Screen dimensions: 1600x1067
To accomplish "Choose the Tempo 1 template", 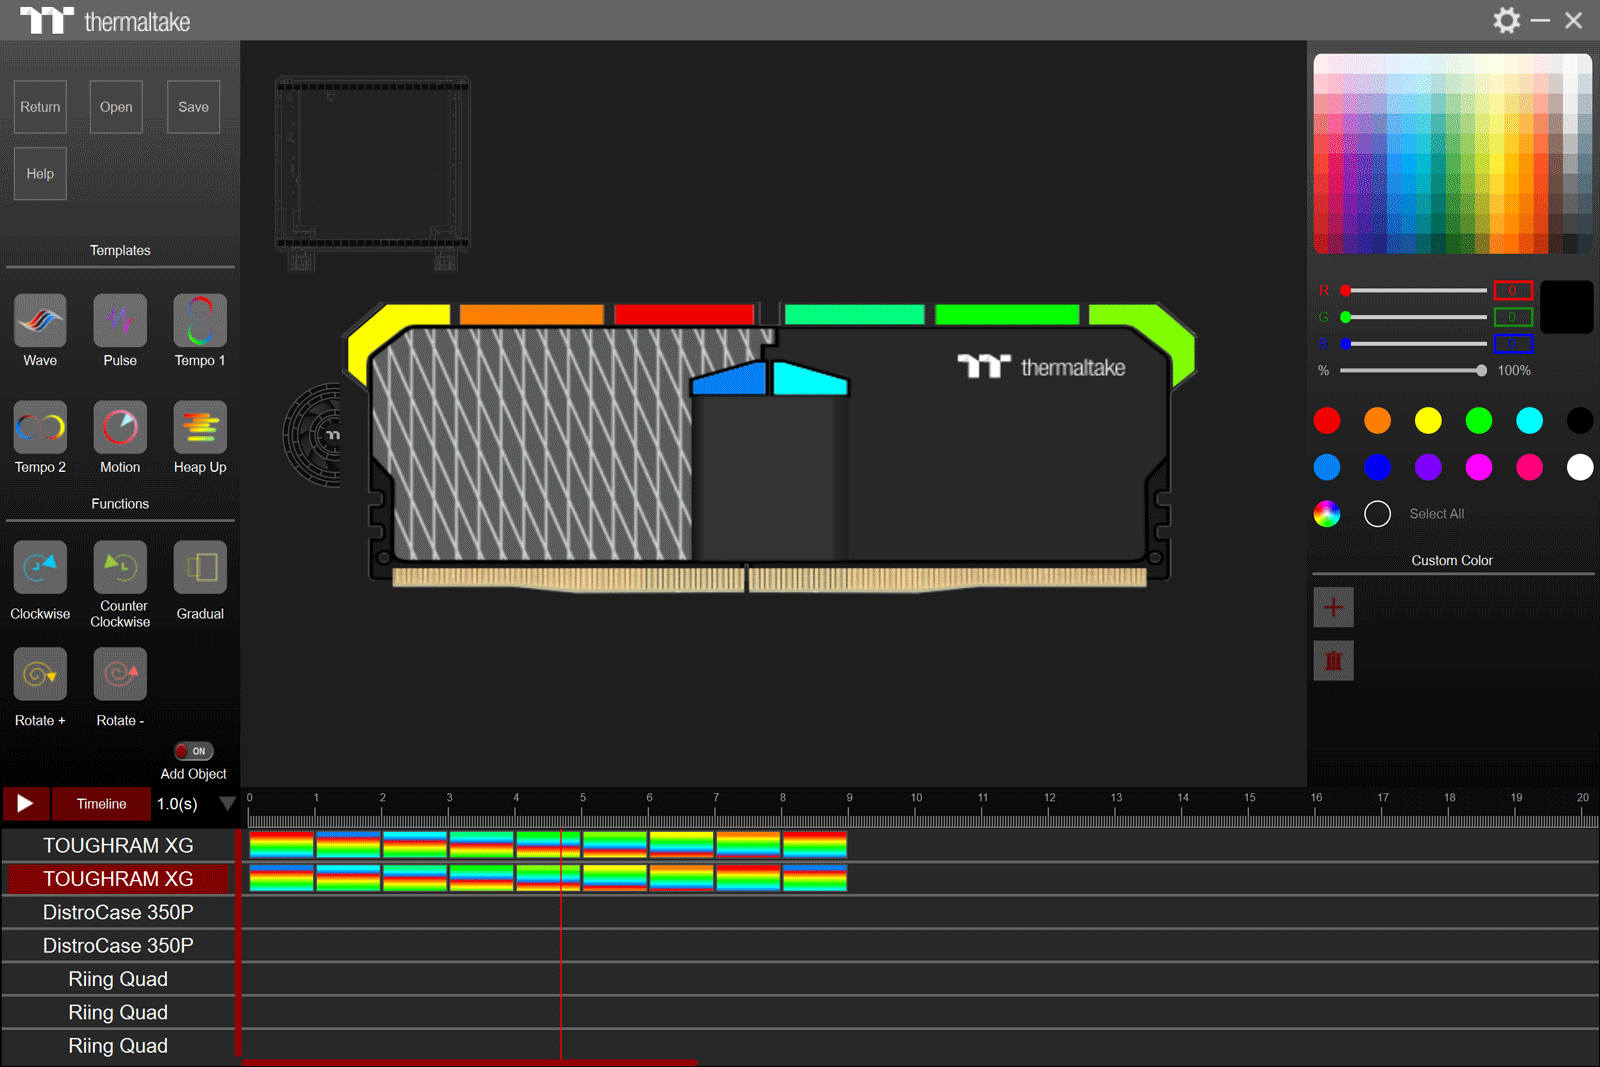I will click(x=200, y=321).
